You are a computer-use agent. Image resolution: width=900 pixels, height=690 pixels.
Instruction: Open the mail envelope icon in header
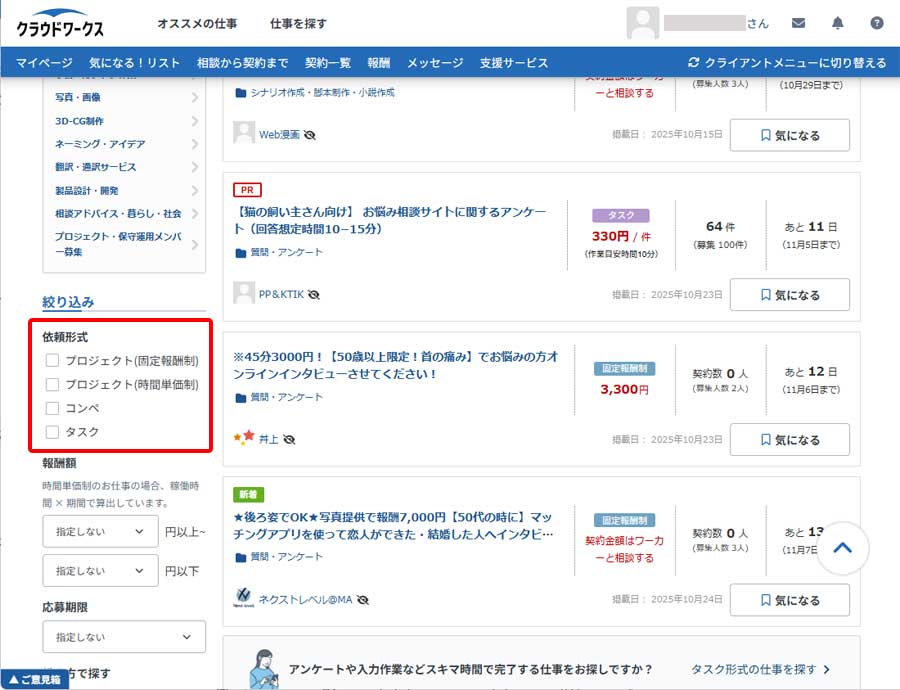[x=798, y=23]
